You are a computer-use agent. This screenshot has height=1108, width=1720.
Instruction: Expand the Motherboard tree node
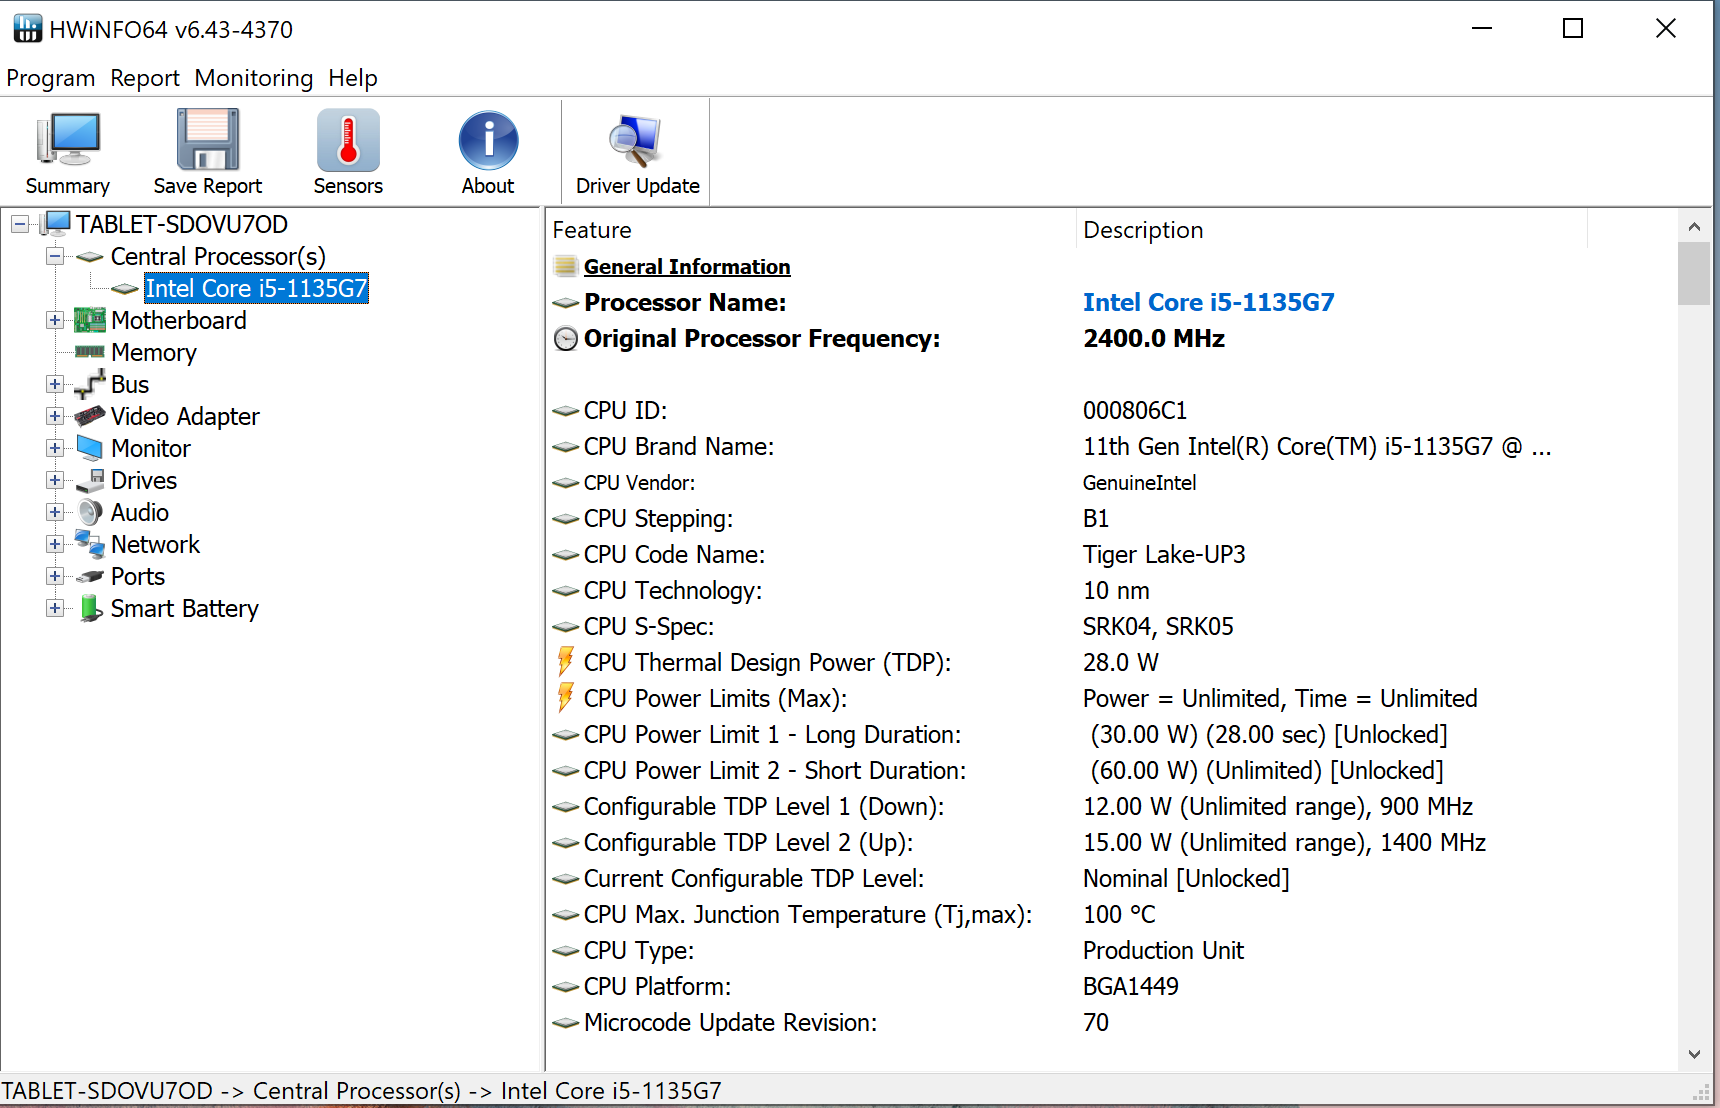pyautogui.click(x=55, y=320)
